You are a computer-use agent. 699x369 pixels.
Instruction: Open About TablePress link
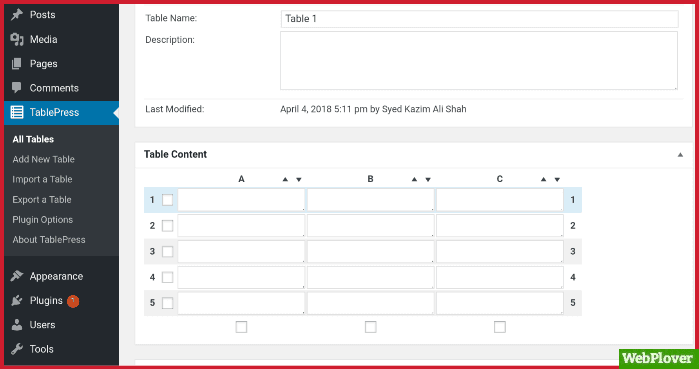point(49,239)
